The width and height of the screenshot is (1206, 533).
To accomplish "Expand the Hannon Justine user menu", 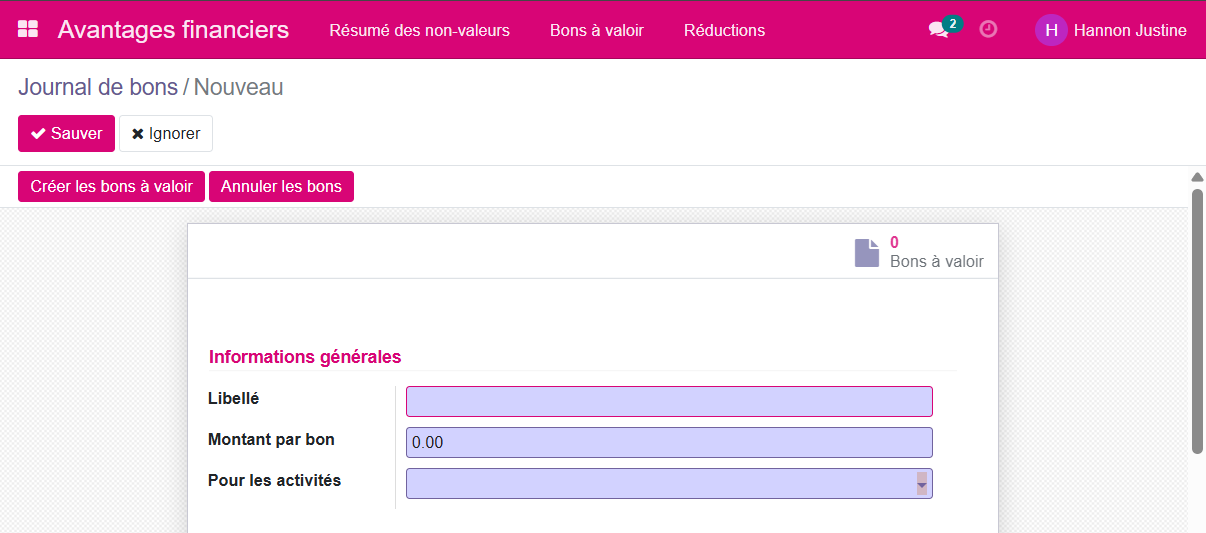I will tap(1129, 30).
